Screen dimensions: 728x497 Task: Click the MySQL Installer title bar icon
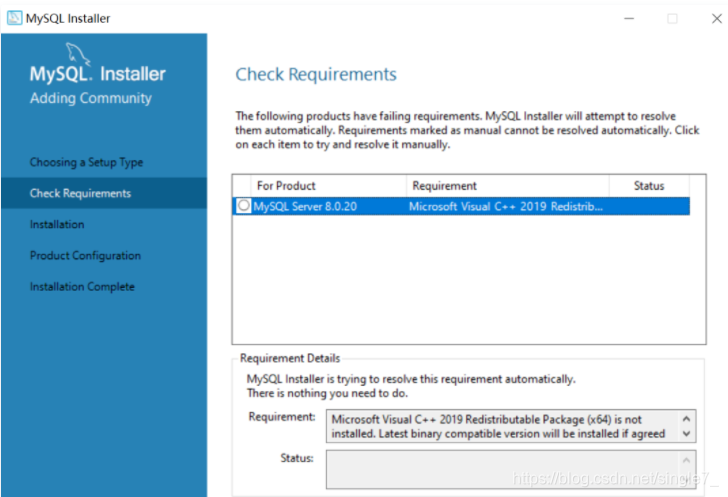coord(14,18)
